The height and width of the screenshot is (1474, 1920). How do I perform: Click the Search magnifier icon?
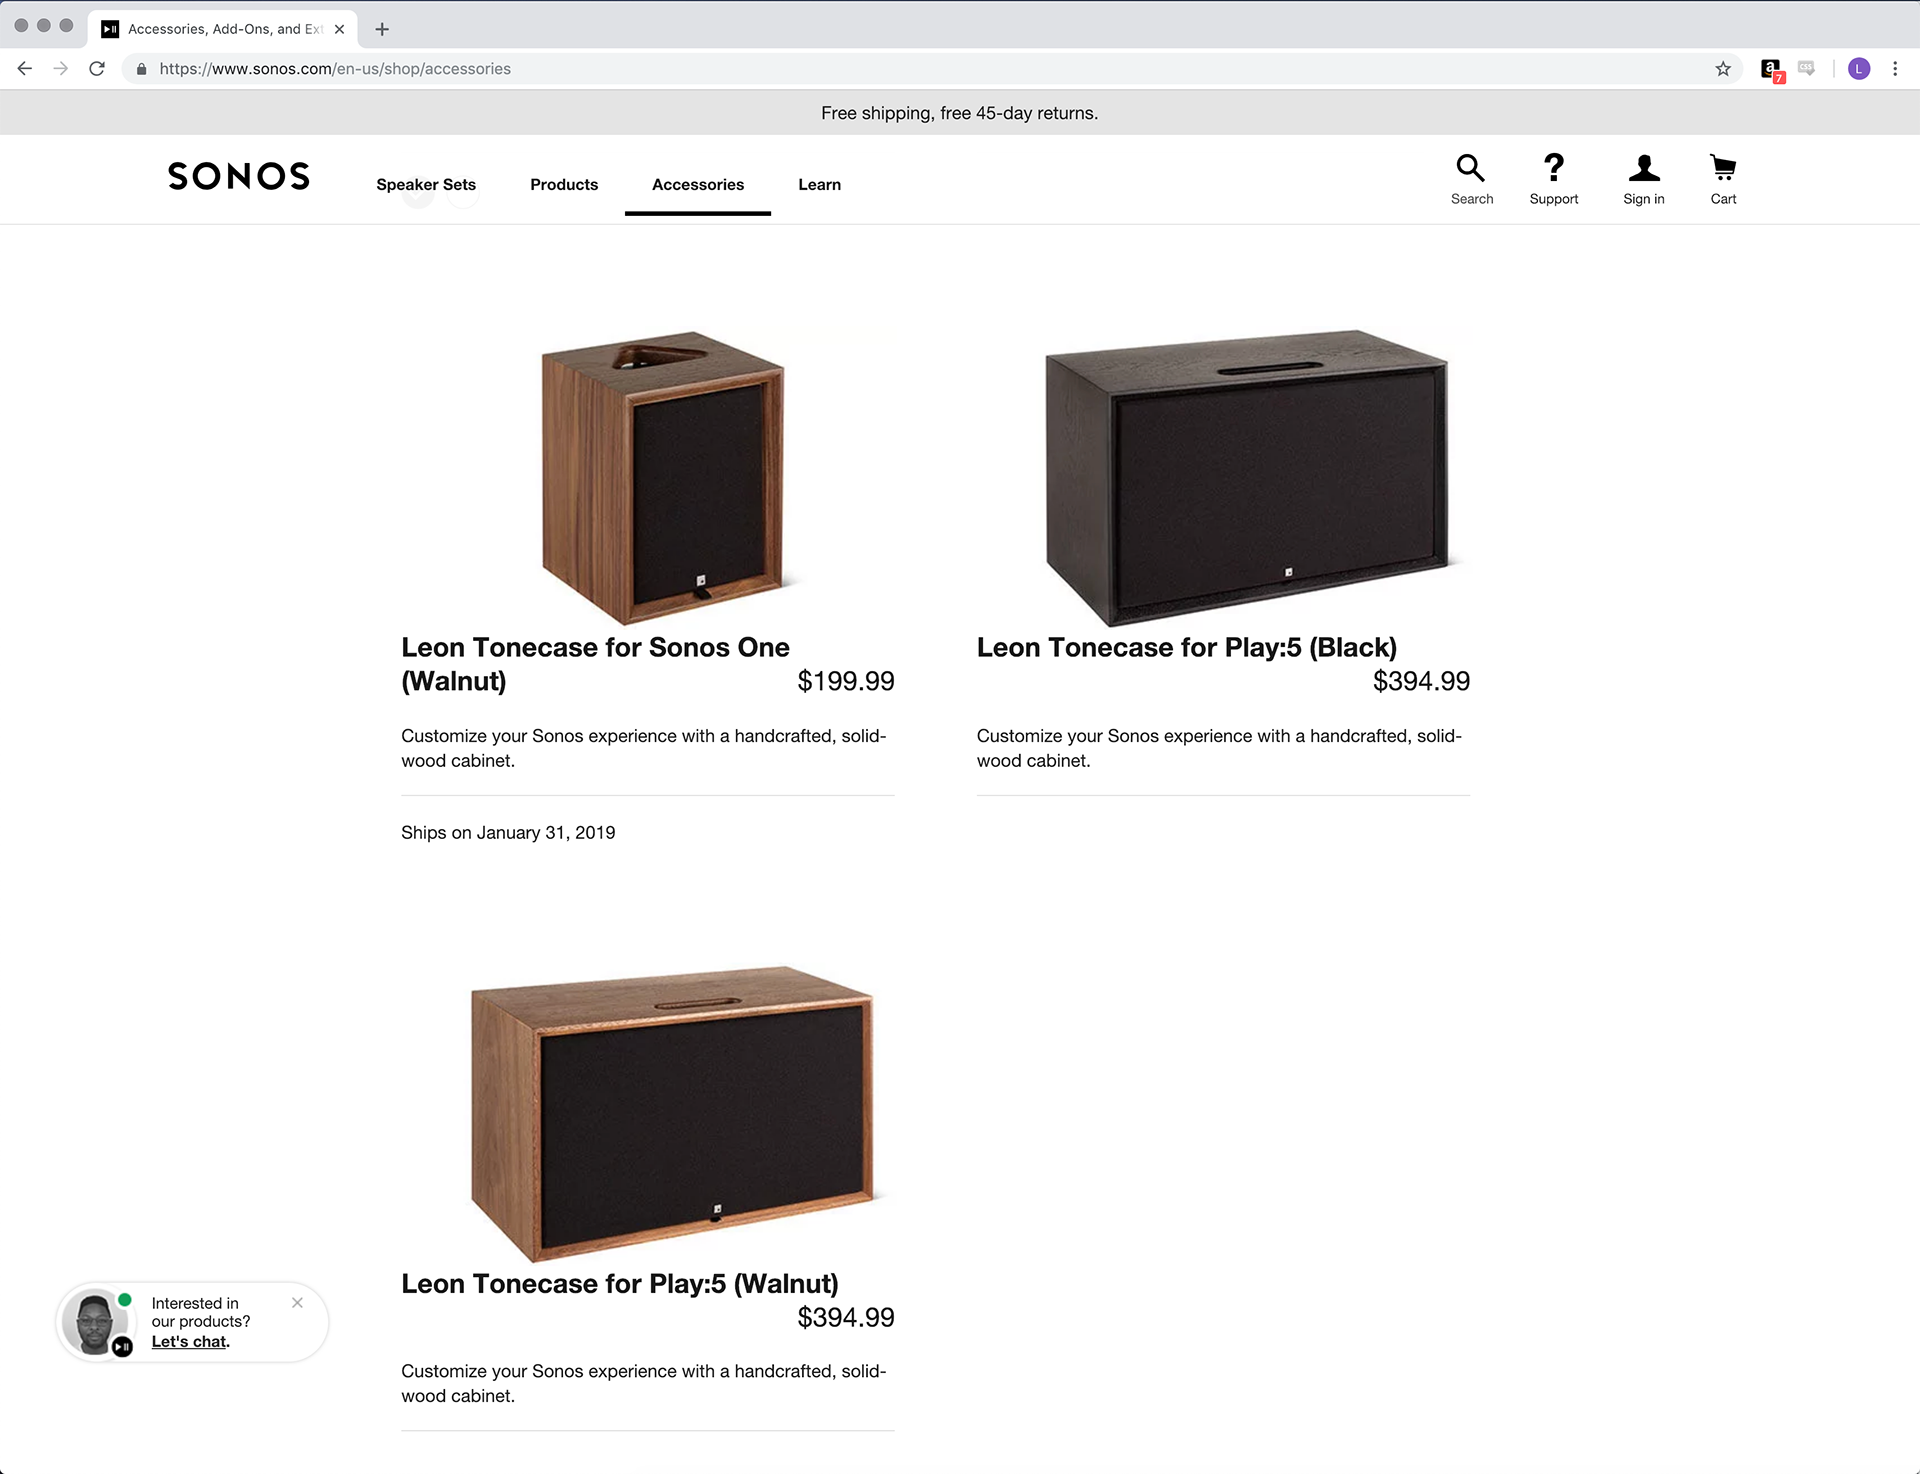[1470, 167]
